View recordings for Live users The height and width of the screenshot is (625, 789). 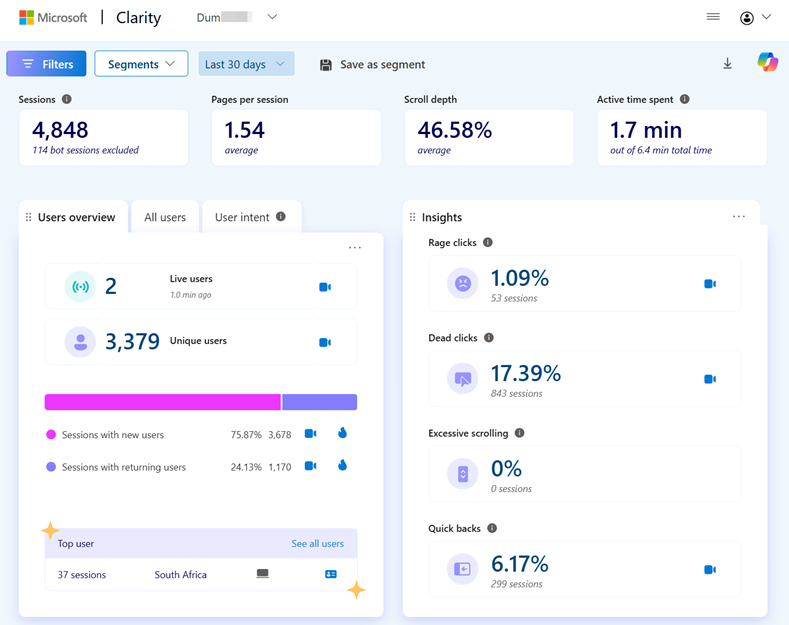[x=325, y=287]
